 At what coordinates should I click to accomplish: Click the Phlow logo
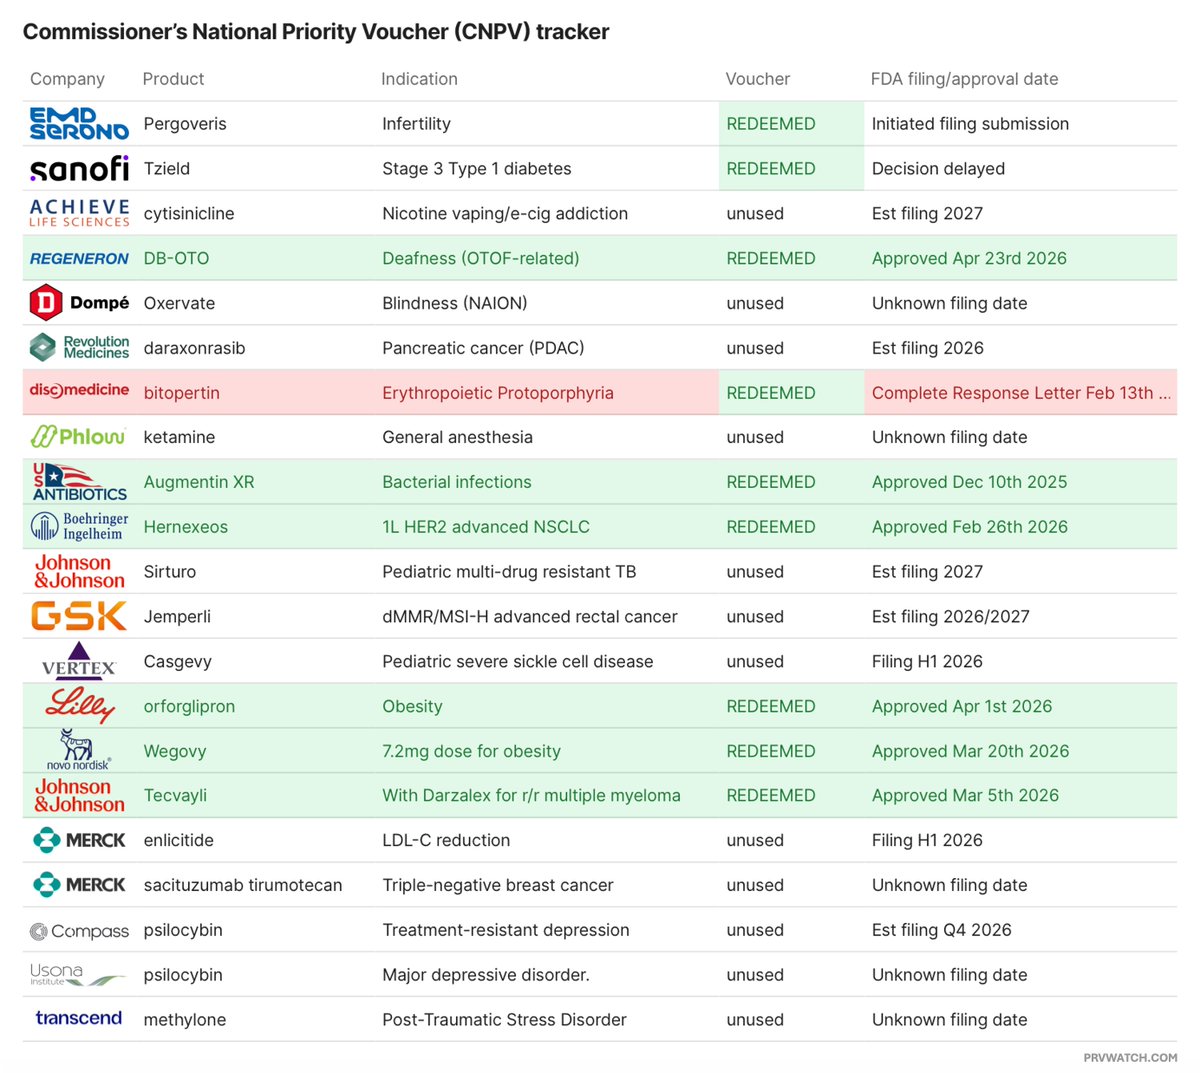point(78,436)
